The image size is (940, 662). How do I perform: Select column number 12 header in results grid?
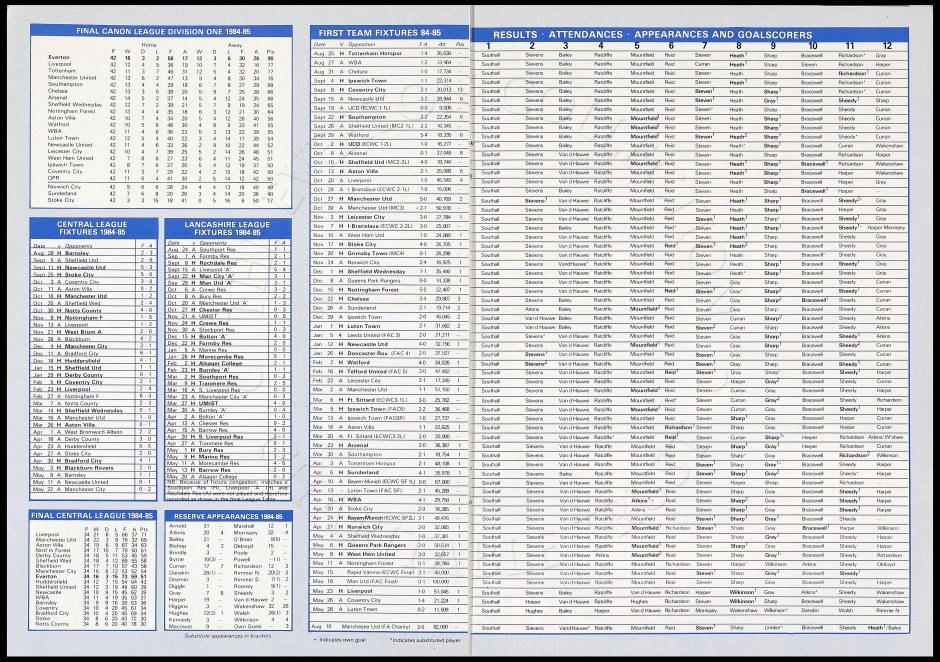887,46
